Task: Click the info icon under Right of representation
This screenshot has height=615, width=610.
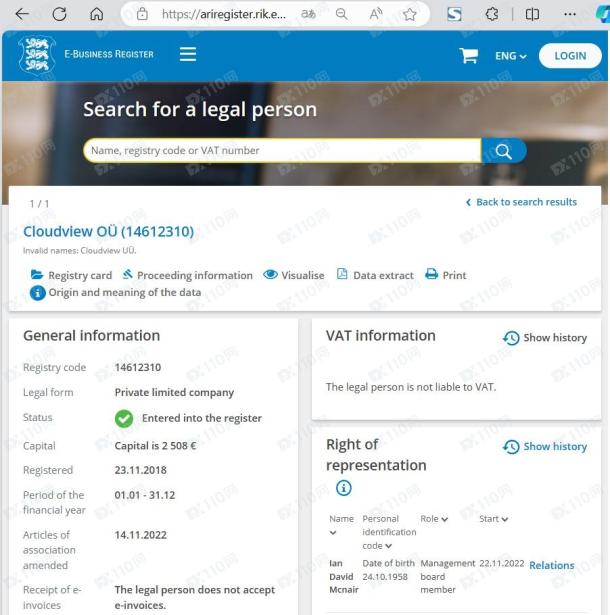Action: [x=344, y=488]
